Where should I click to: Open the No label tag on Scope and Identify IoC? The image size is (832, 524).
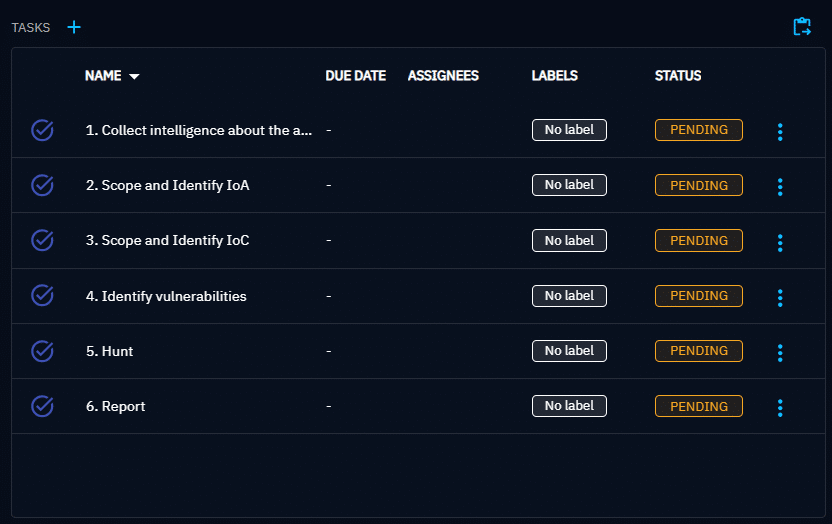[x=569, y=240]
